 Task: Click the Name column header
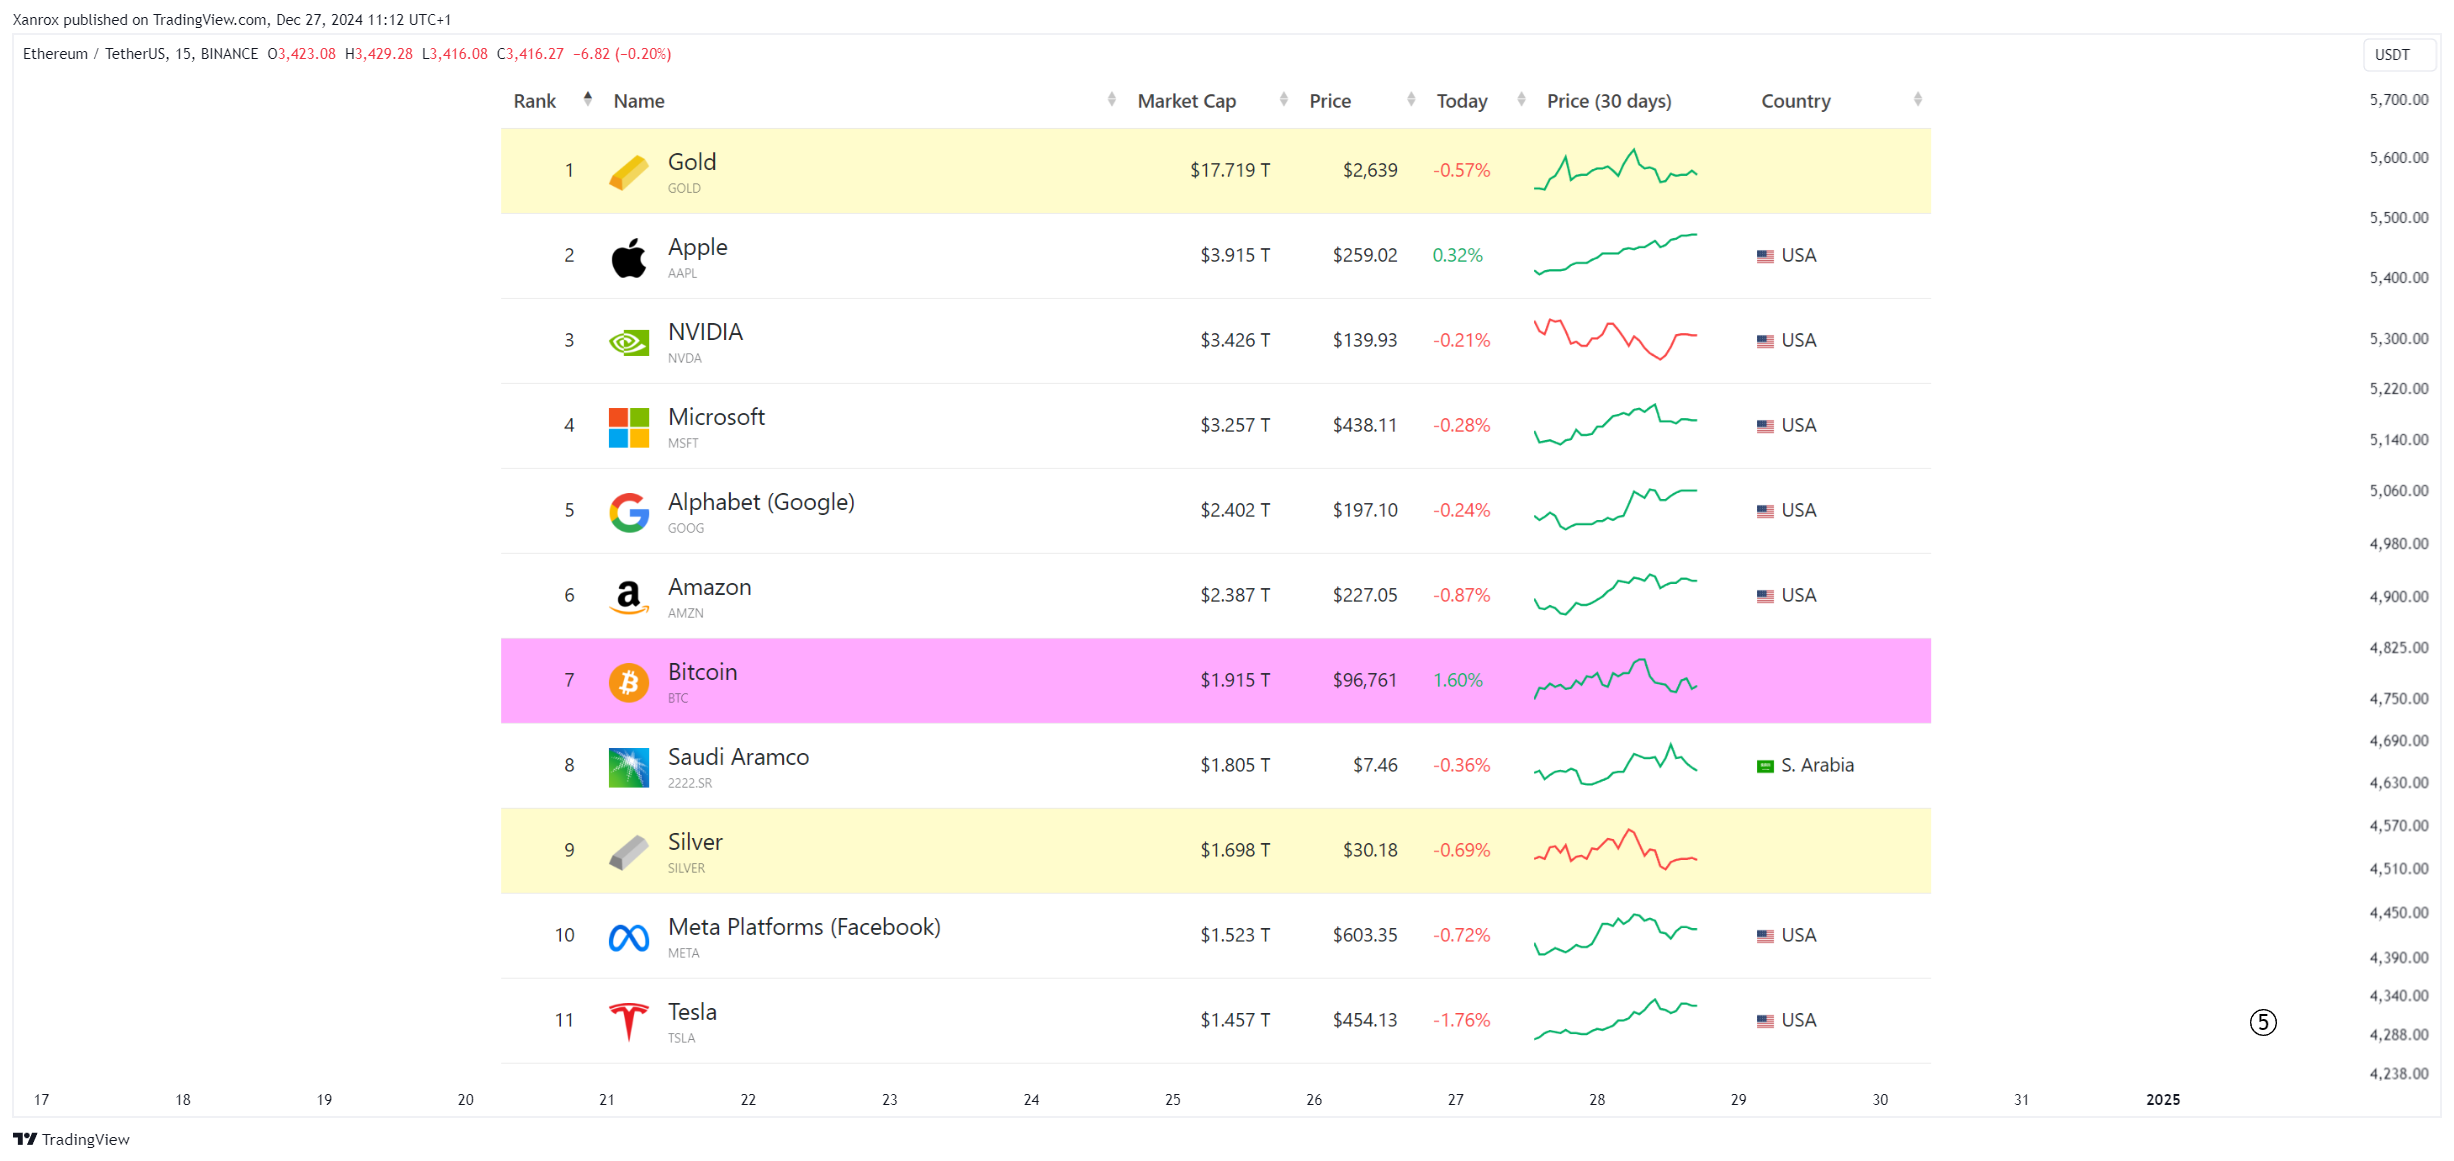[639, 101]
